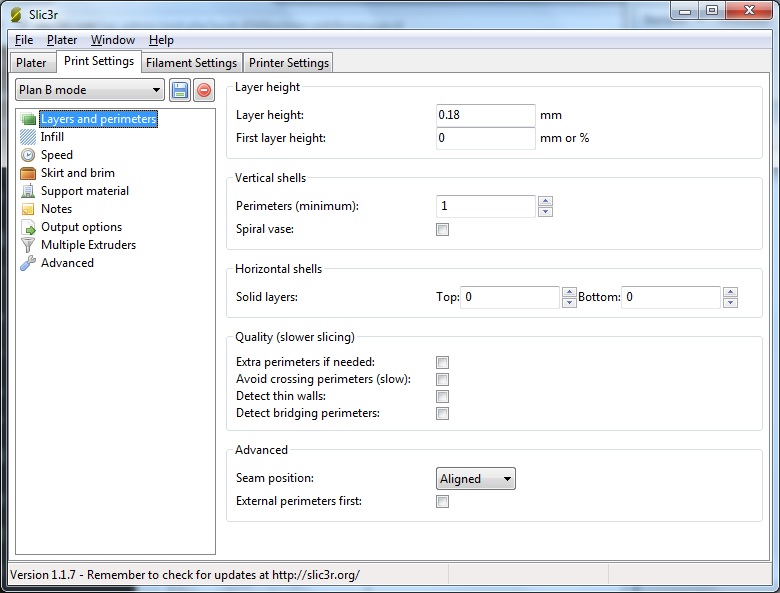Screen dimensions: 780x593
Task: Switch to Filament Settings tab
Action: point(192,63)
